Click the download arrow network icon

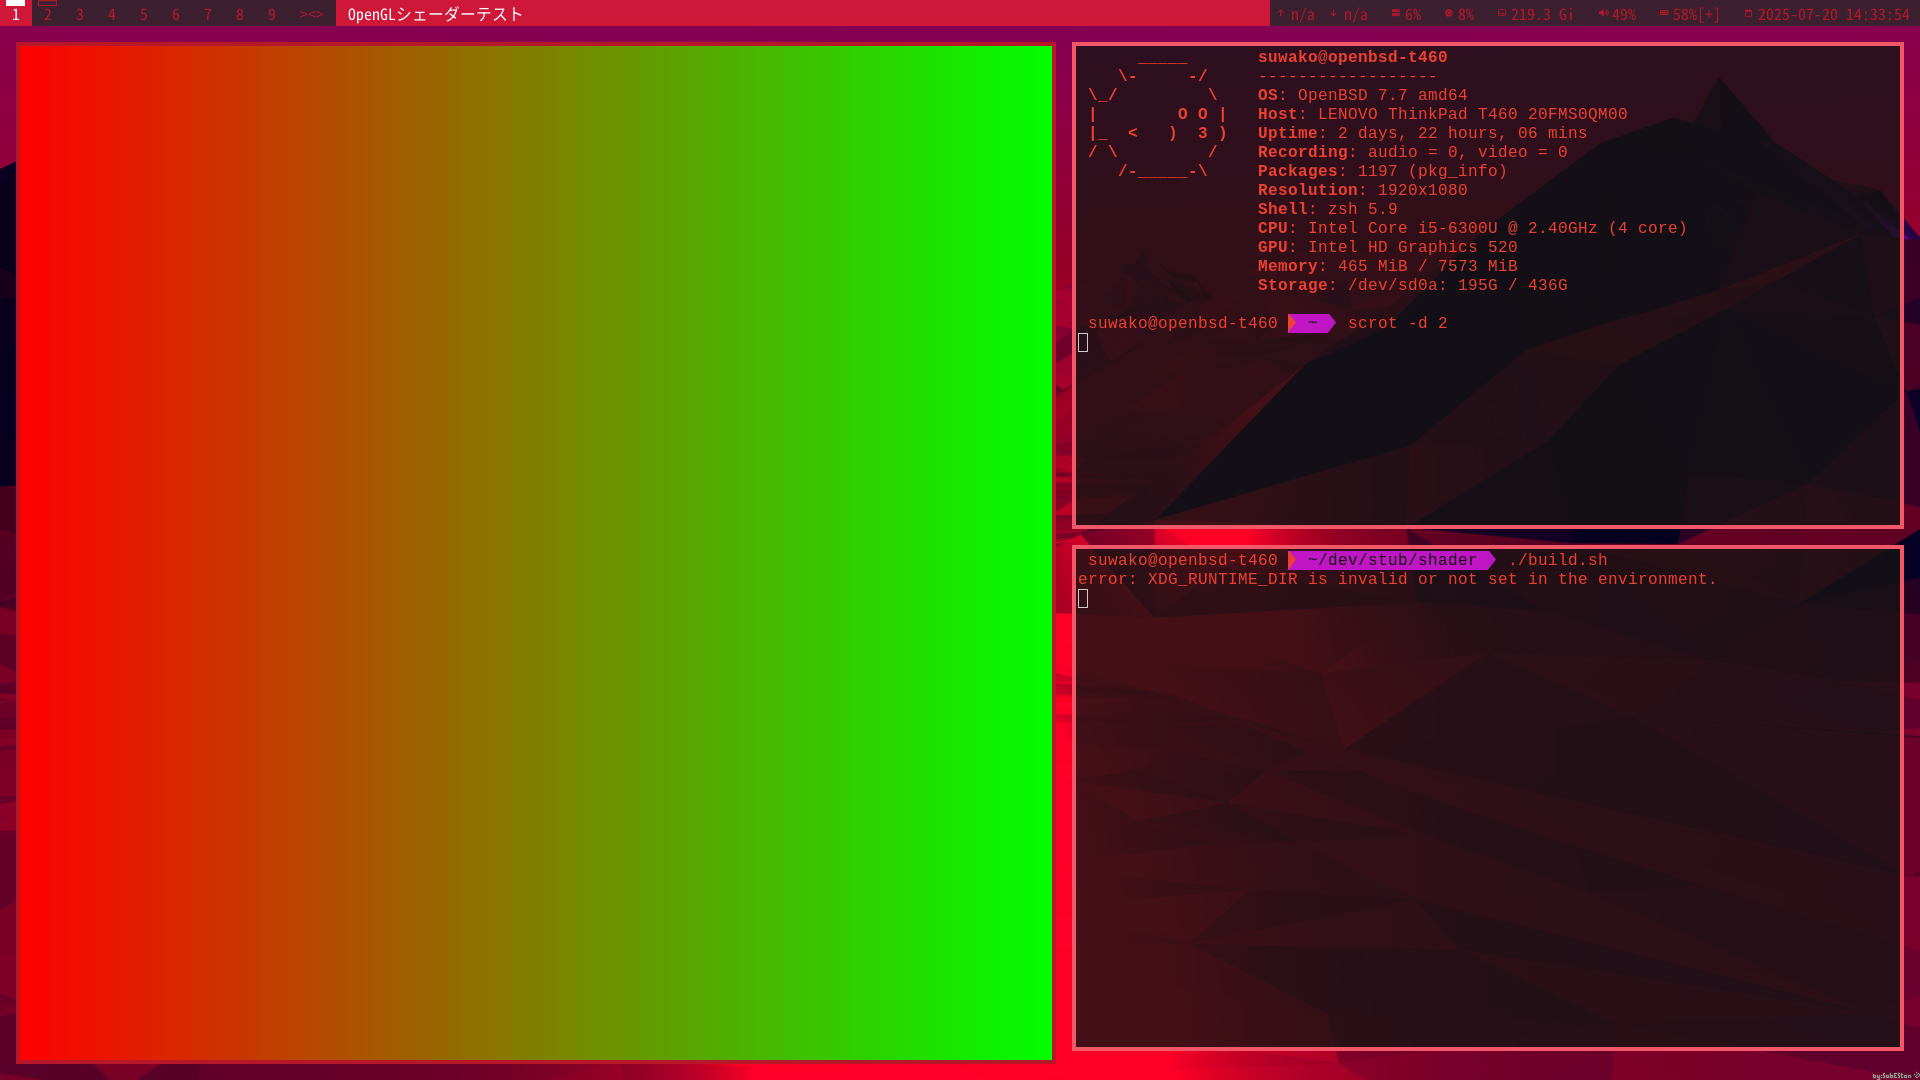(x=1333, y=13)
